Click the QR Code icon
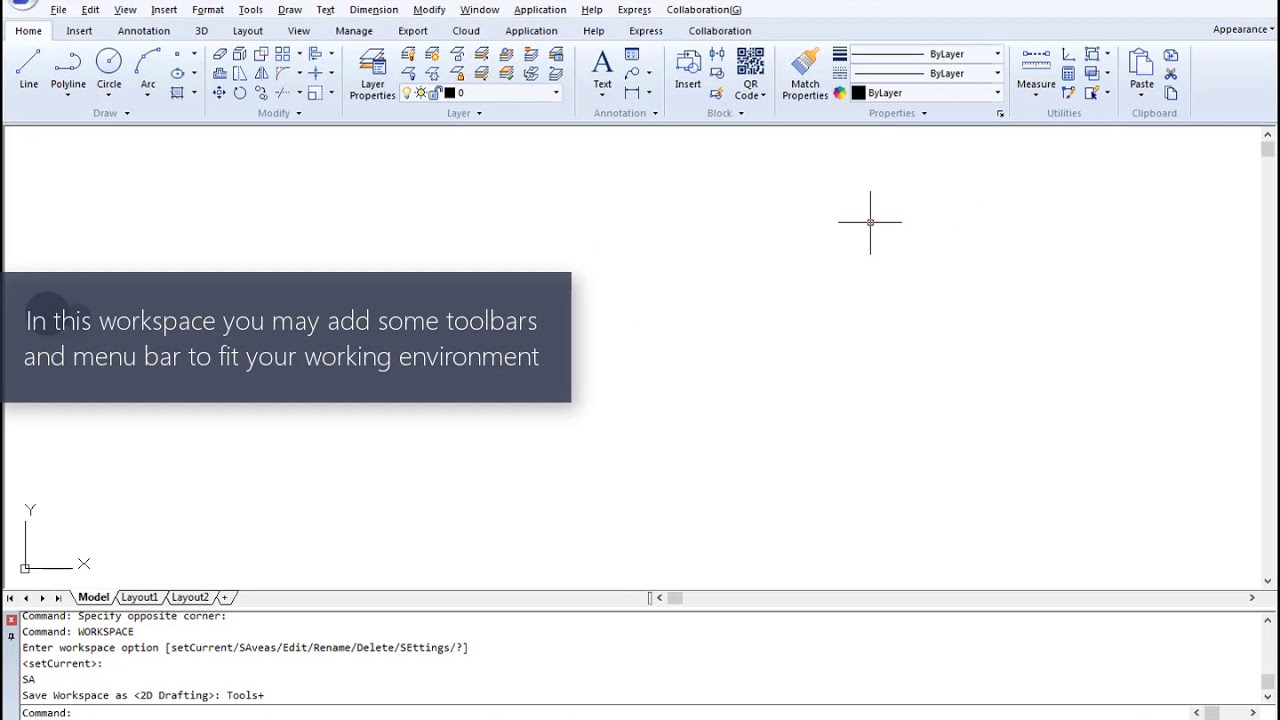The image size is (1280, 720). coord(750,73)
